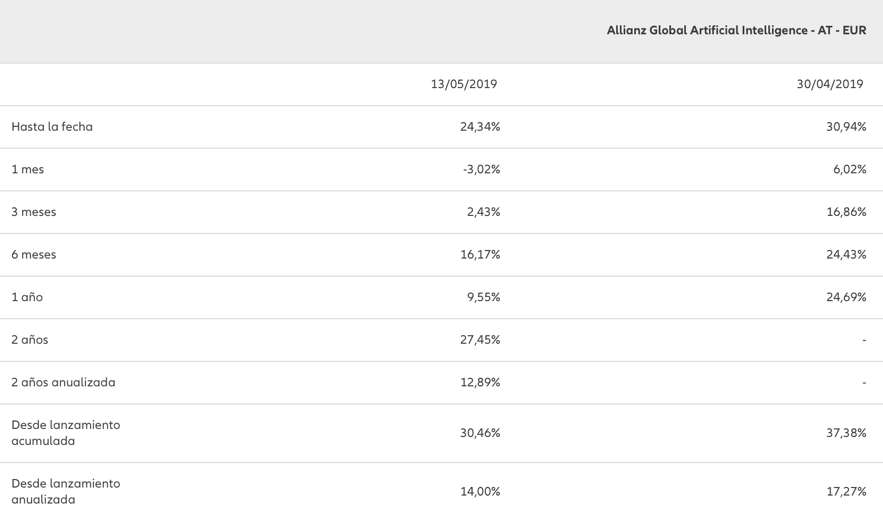Select the 14,00% annualized since-launch value

click(480, 491)
